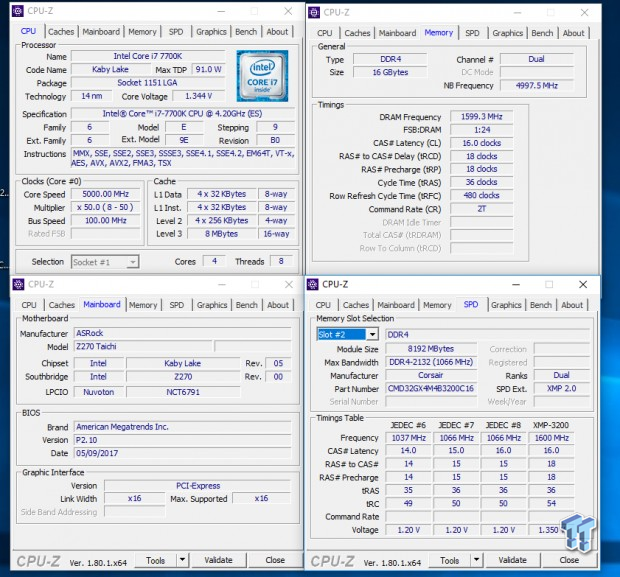The image size is (620, 577).
Task: Switch to Mainboard tab in the CPU window
Action: pos(101,32)
